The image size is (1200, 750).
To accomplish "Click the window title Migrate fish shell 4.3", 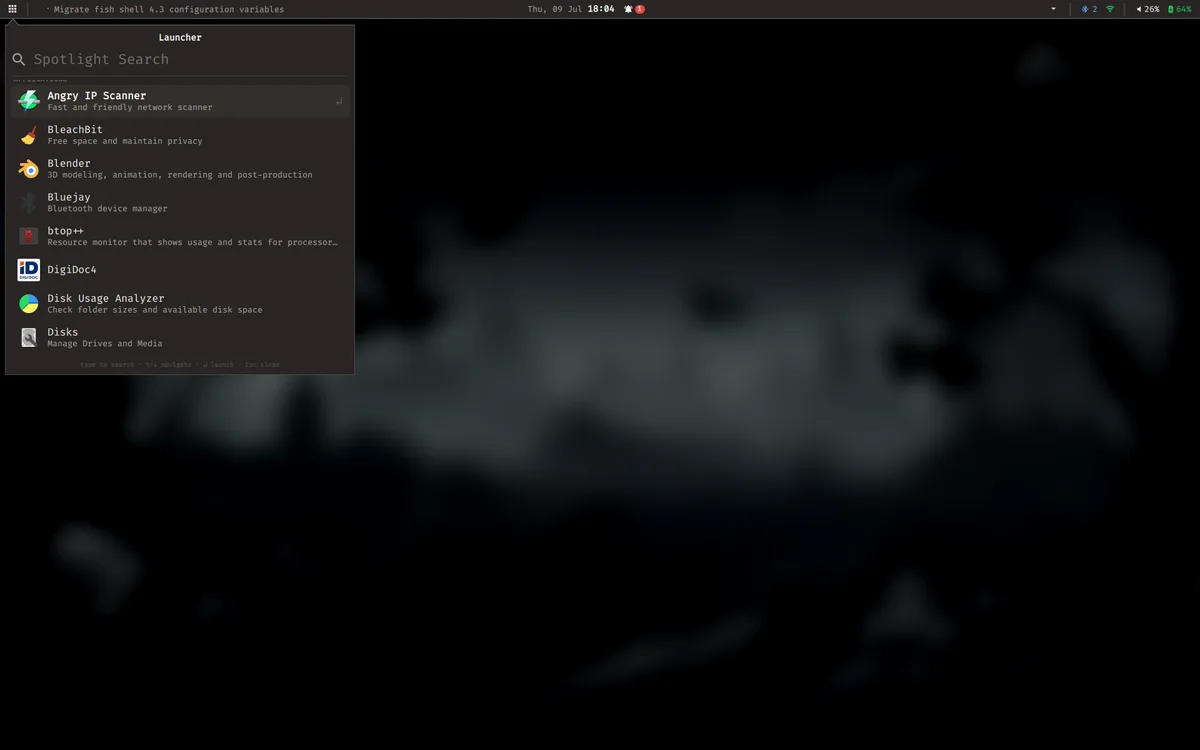I will (169, 9).
